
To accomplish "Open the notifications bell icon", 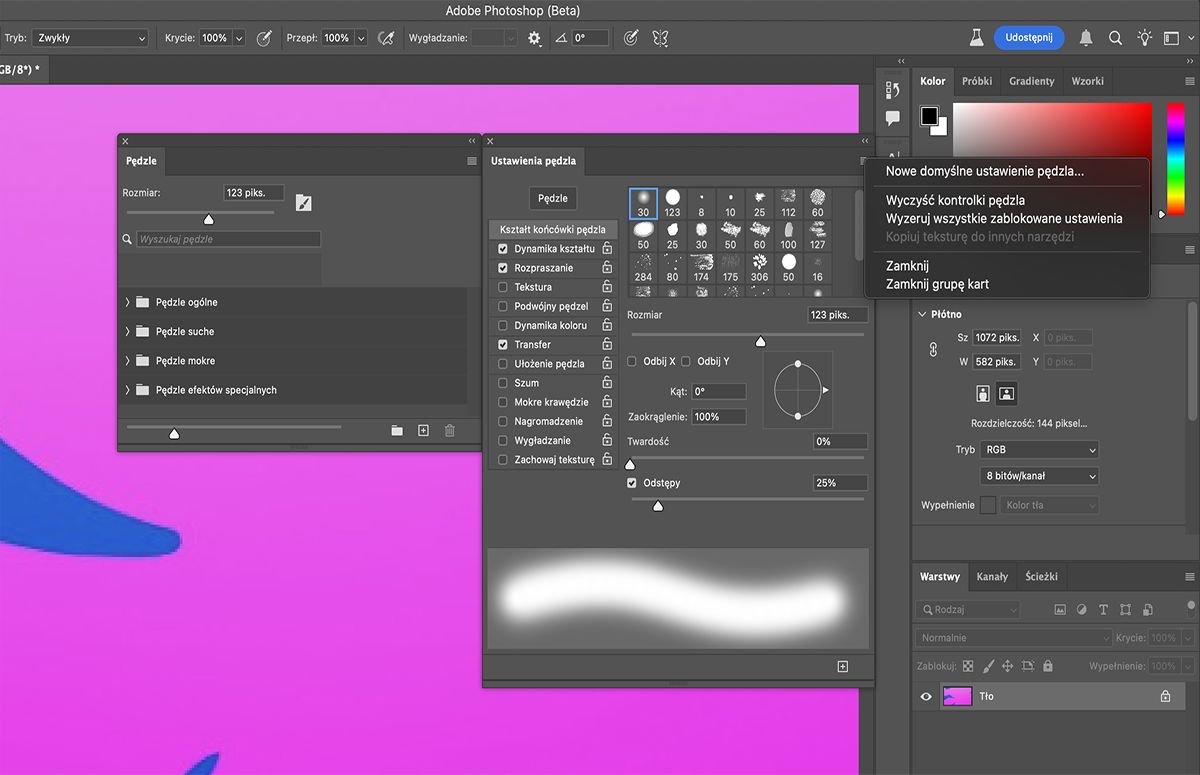I will pos(1085,38).
